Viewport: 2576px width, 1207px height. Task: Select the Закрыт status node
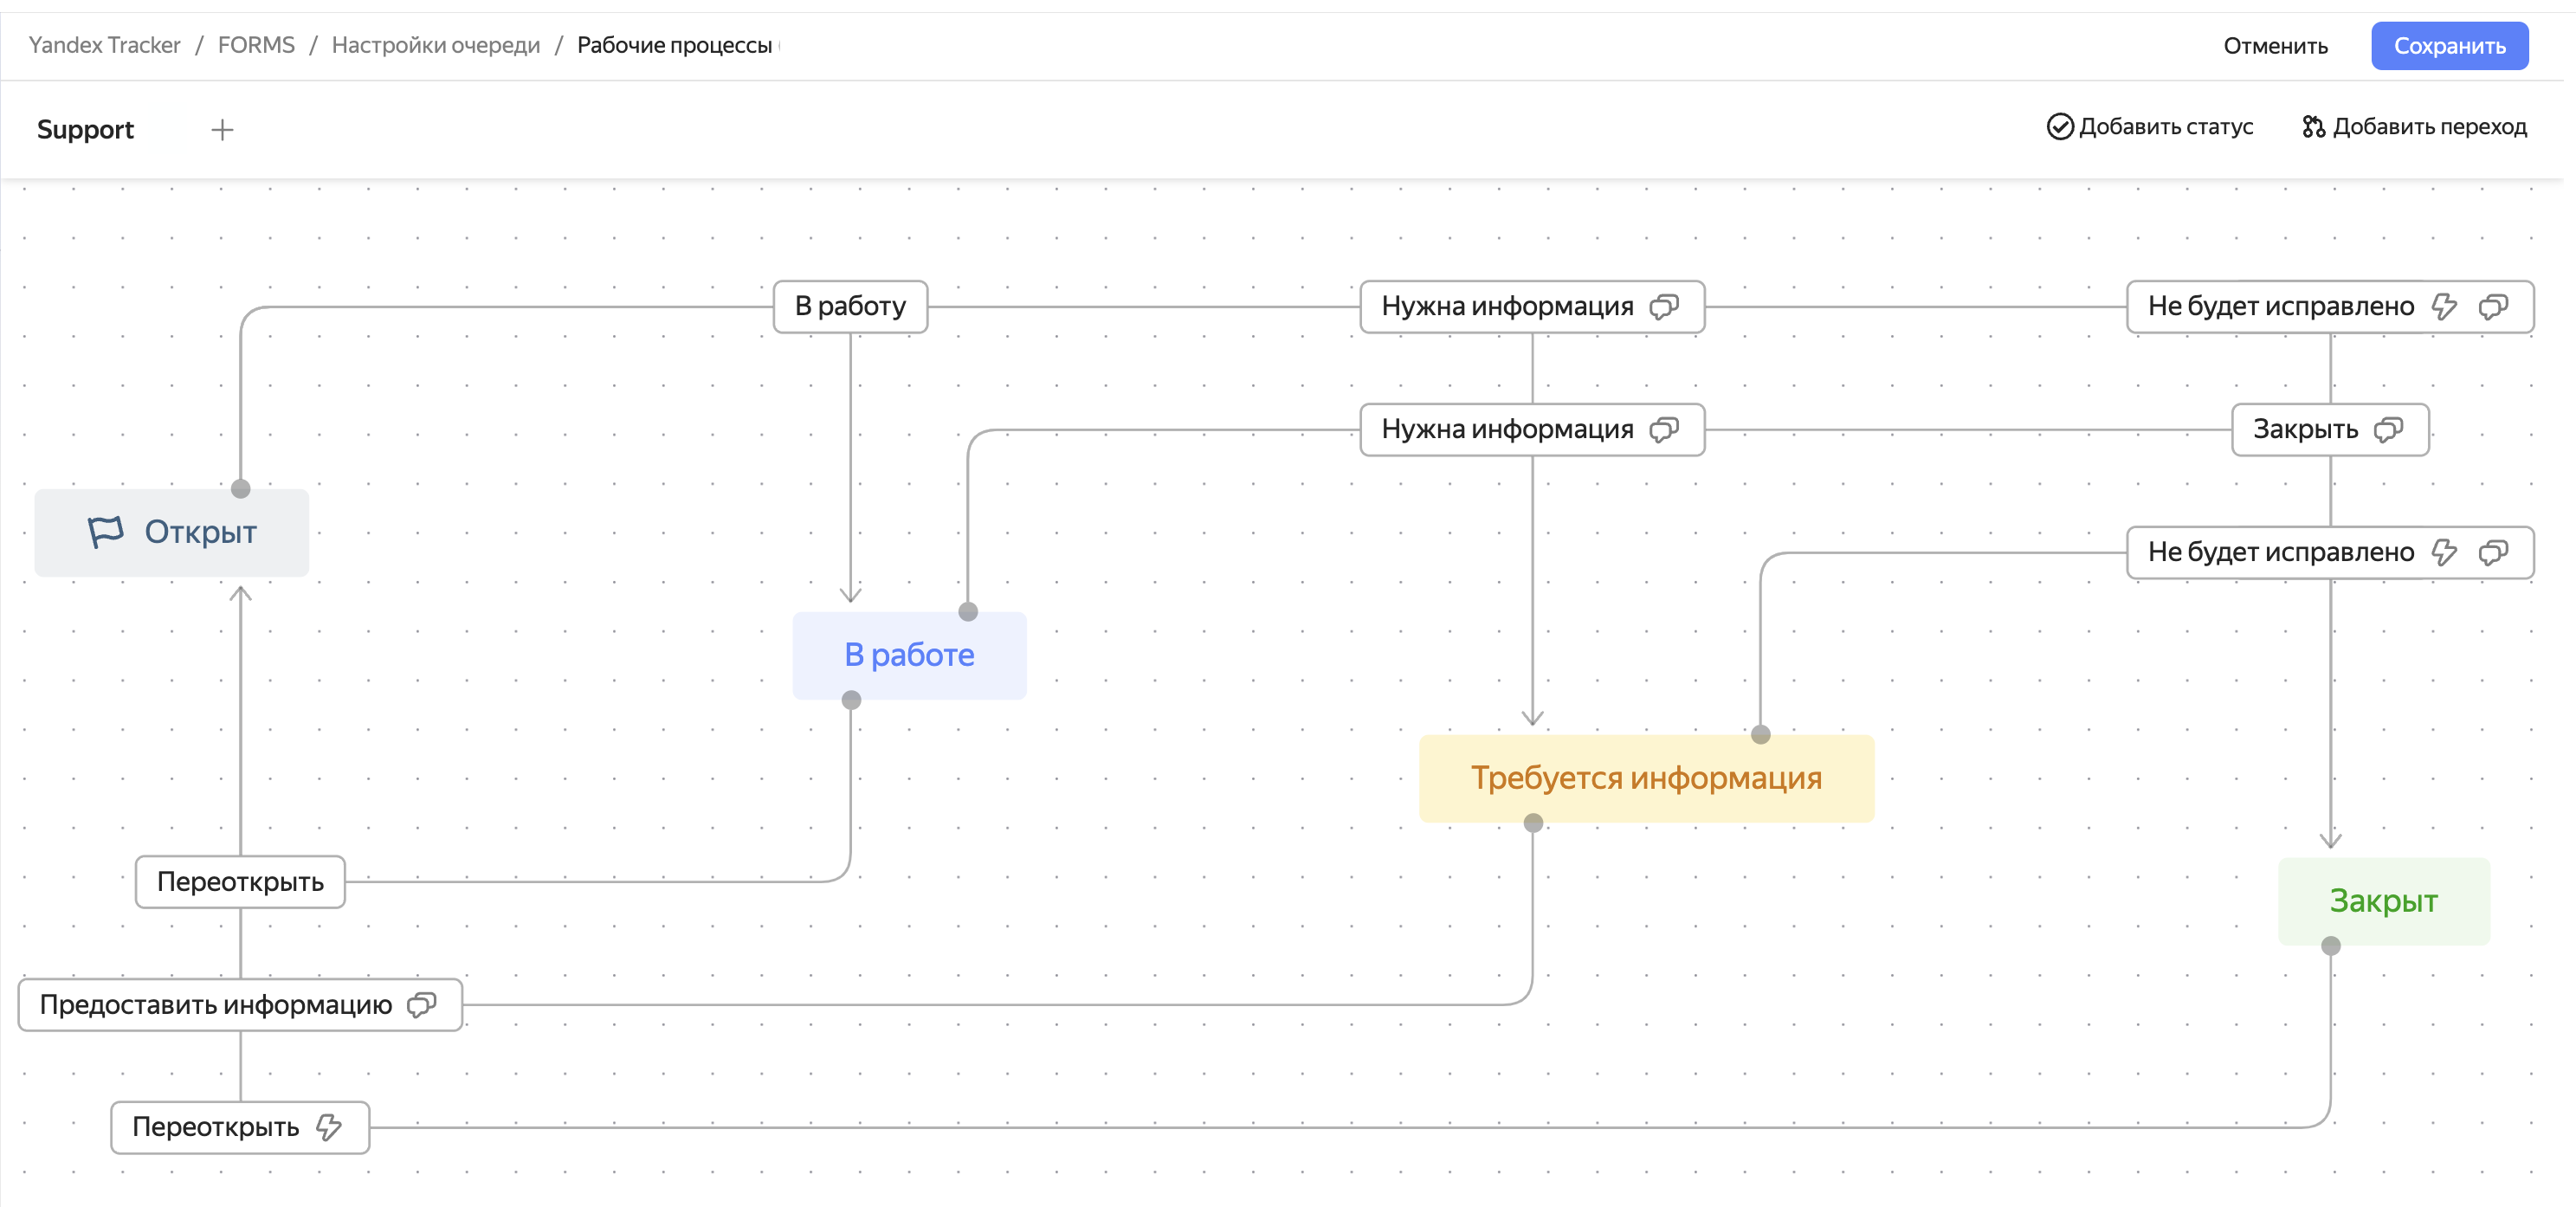click(2383, 901)
